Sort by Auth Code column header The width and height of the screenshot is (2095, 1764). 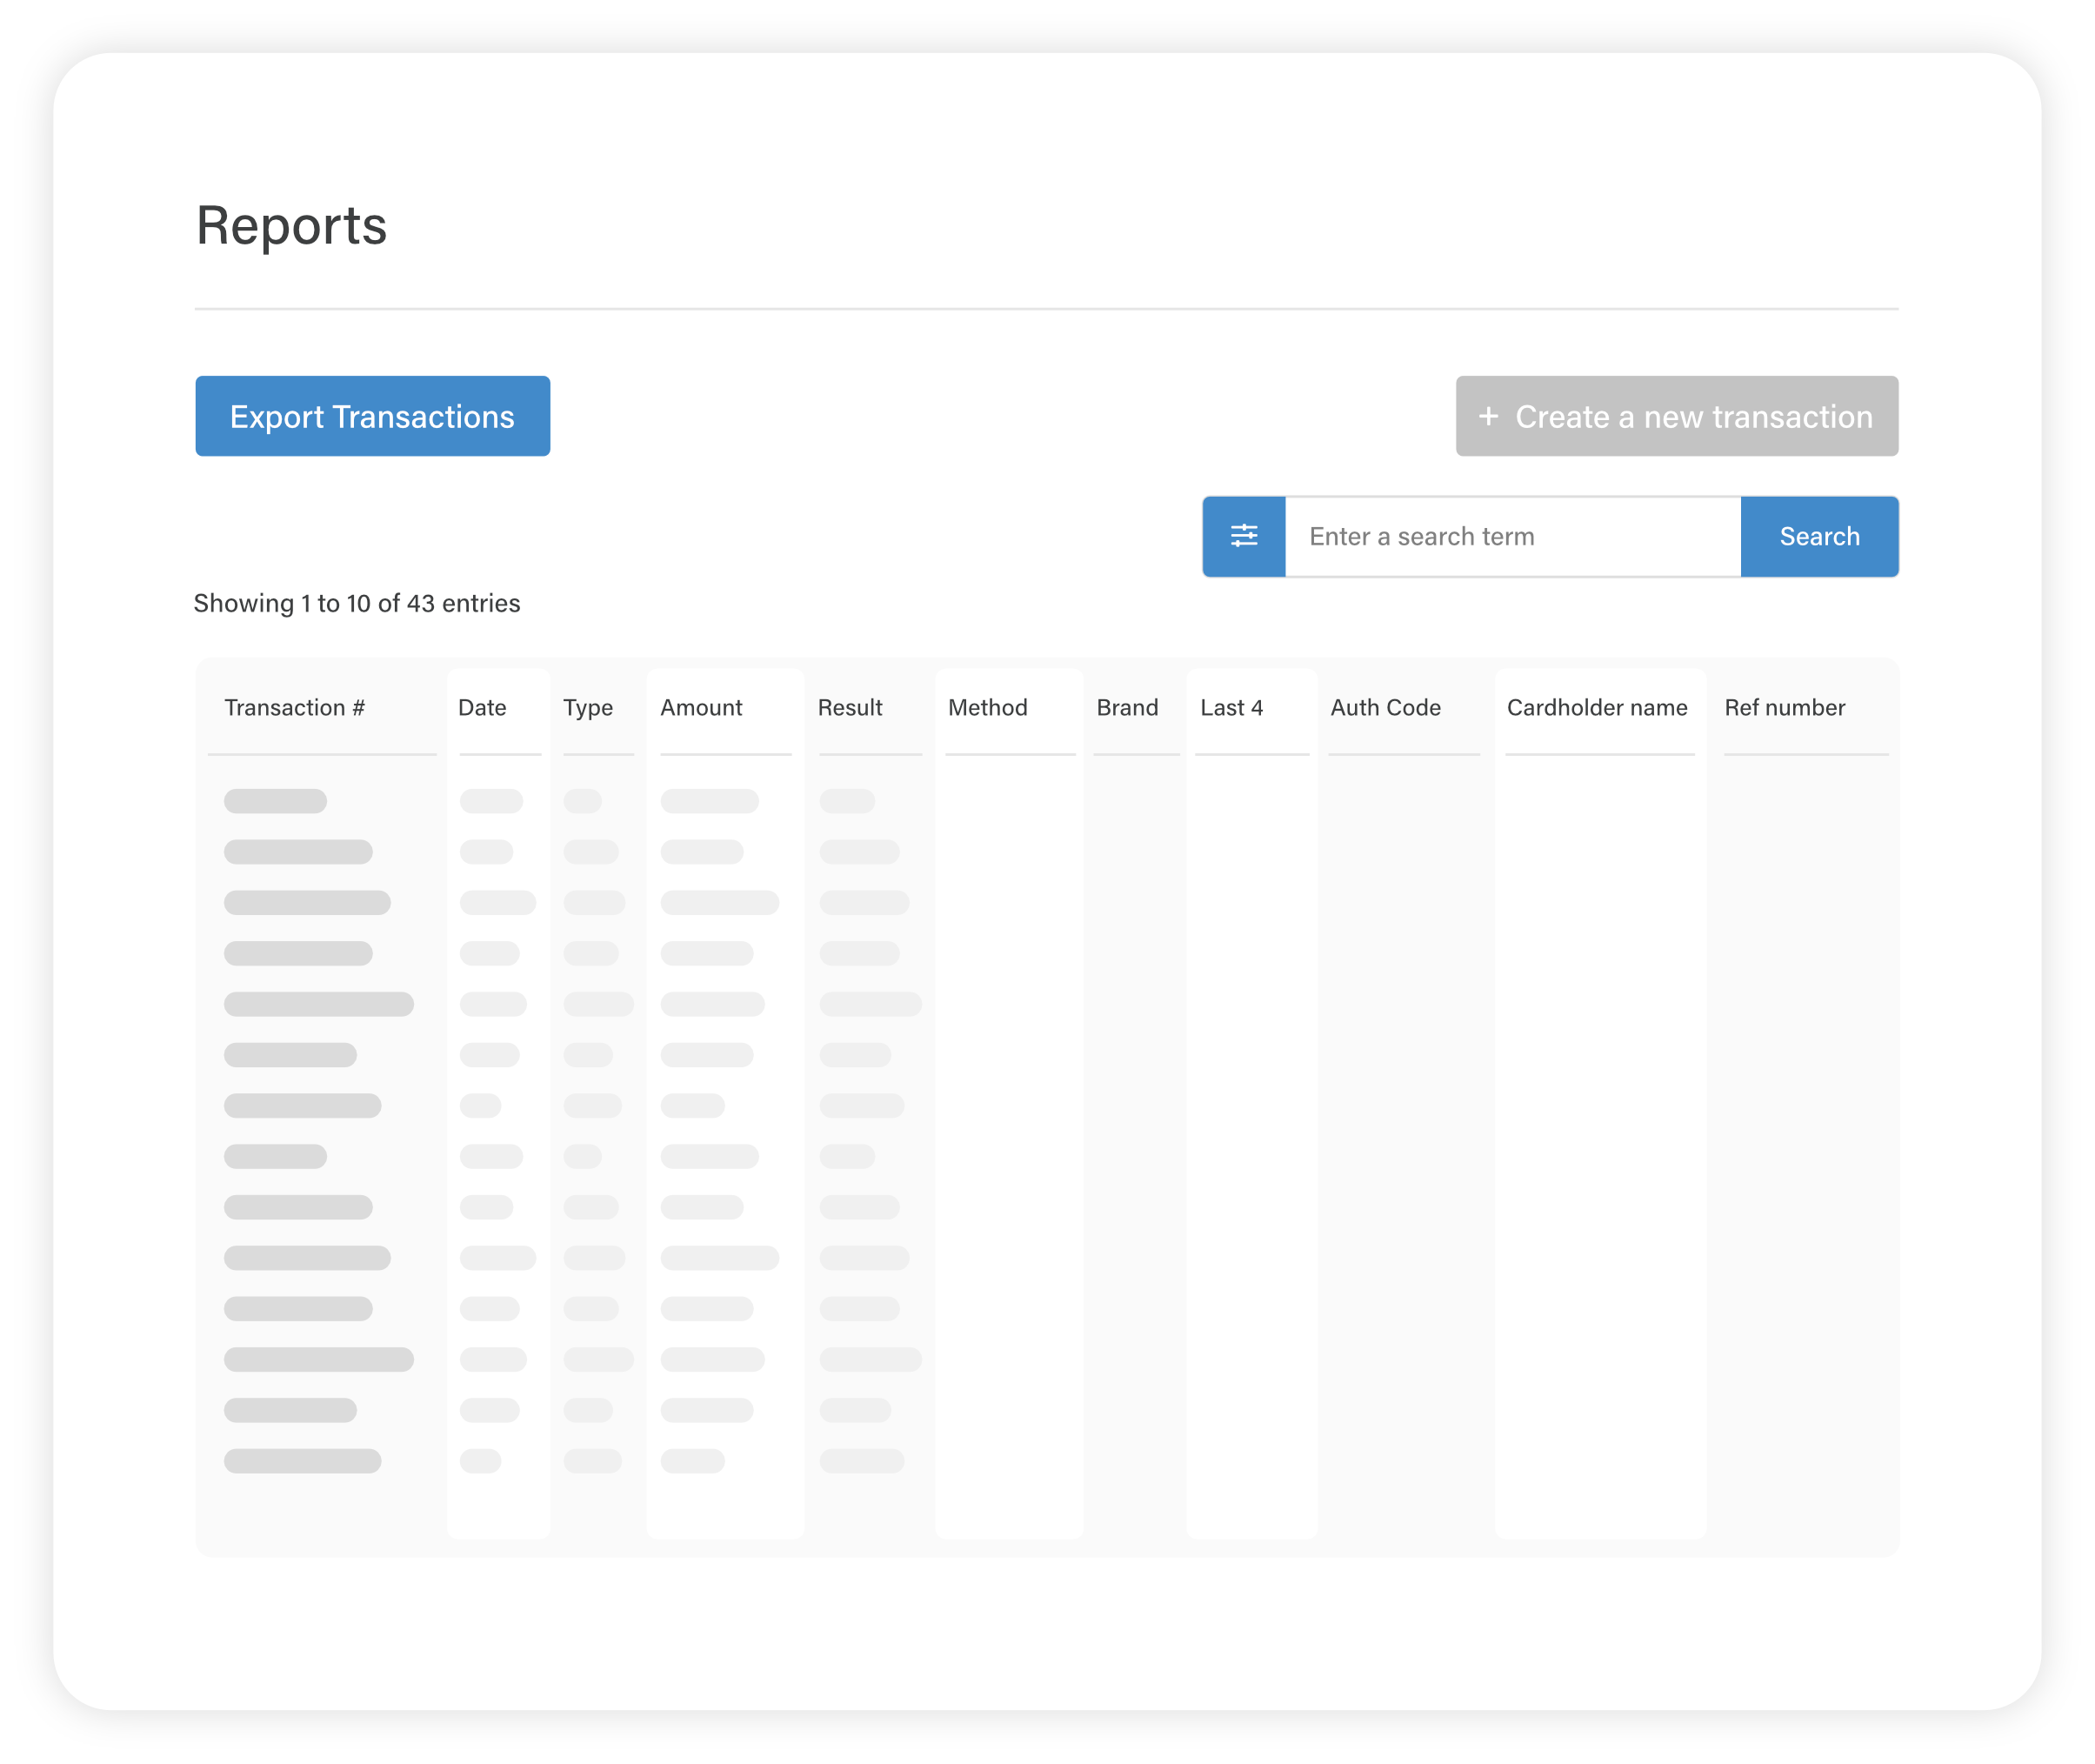[x=1385, y=707]
